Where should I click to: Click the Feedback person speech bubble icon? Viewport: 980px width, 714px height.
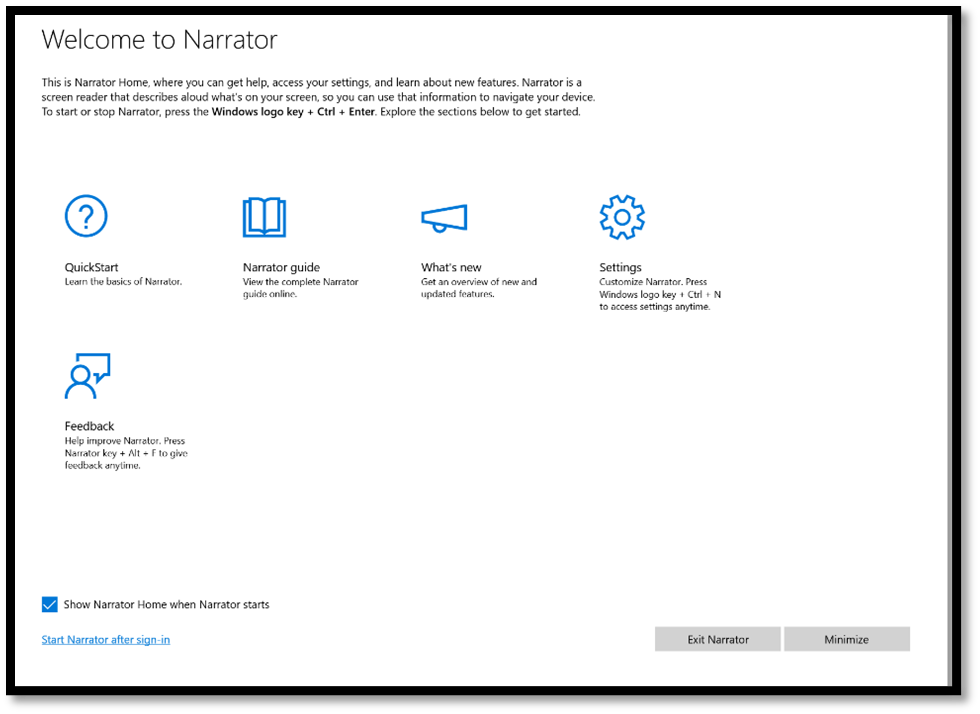click(87, 376)
